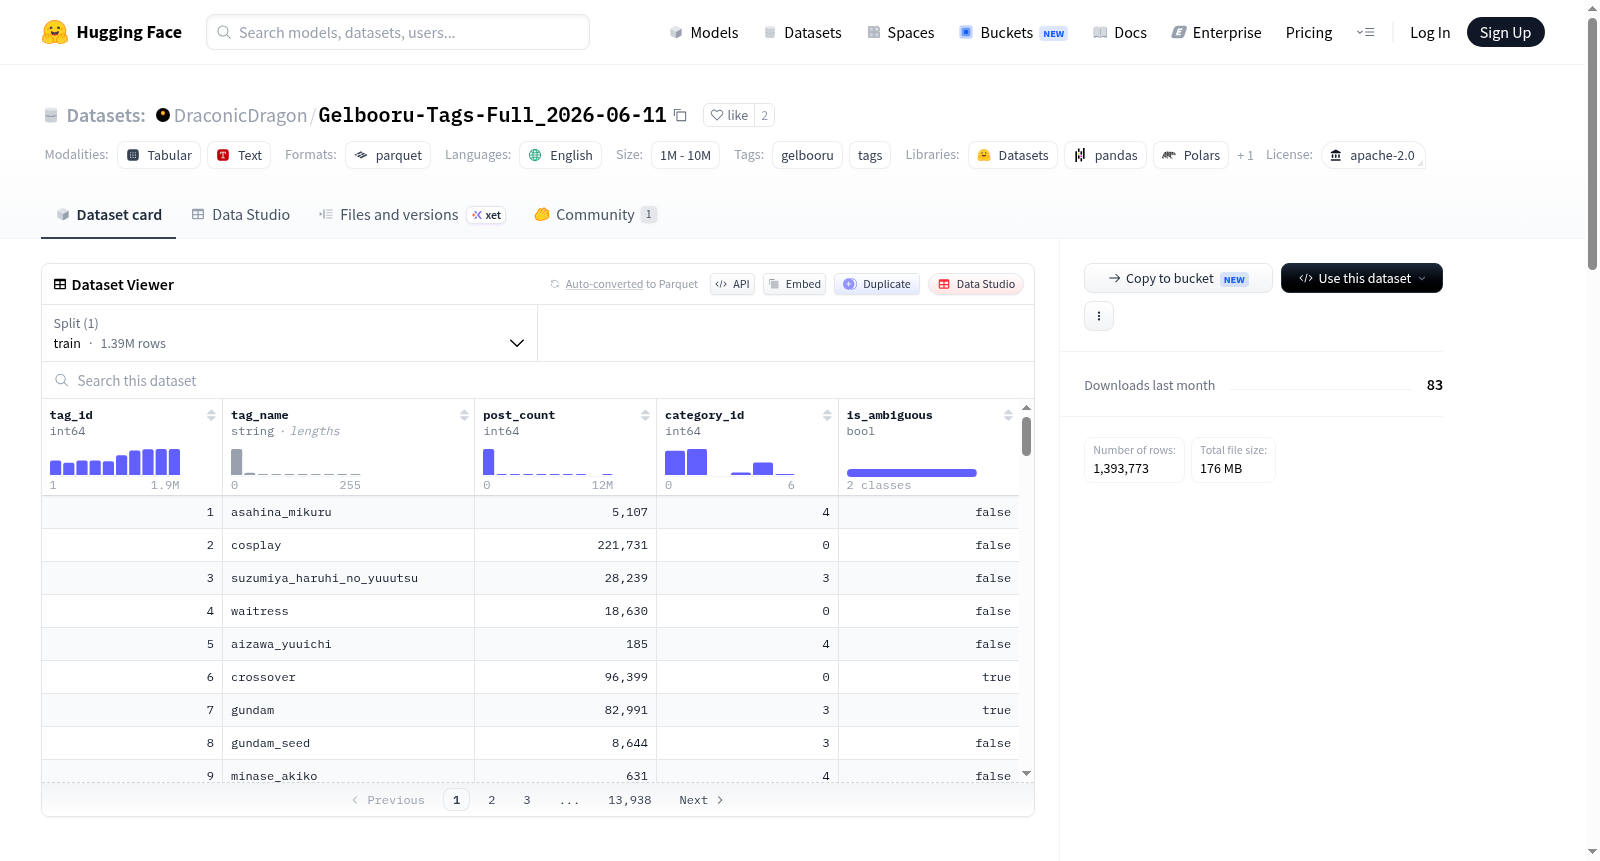Show the +1 more libraries

[x=1245, y=155]
